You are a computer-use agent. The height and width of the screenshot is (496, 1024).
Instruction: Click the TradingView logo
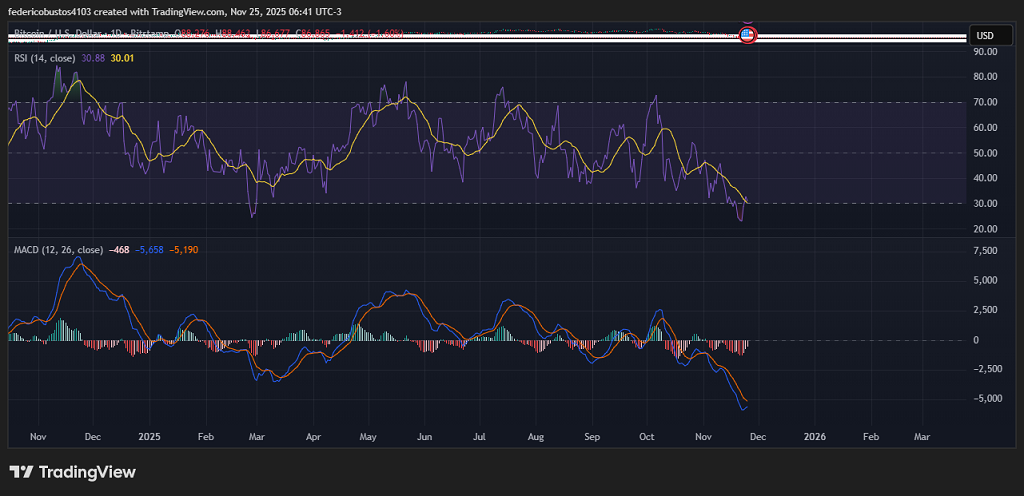click(72, 472)
